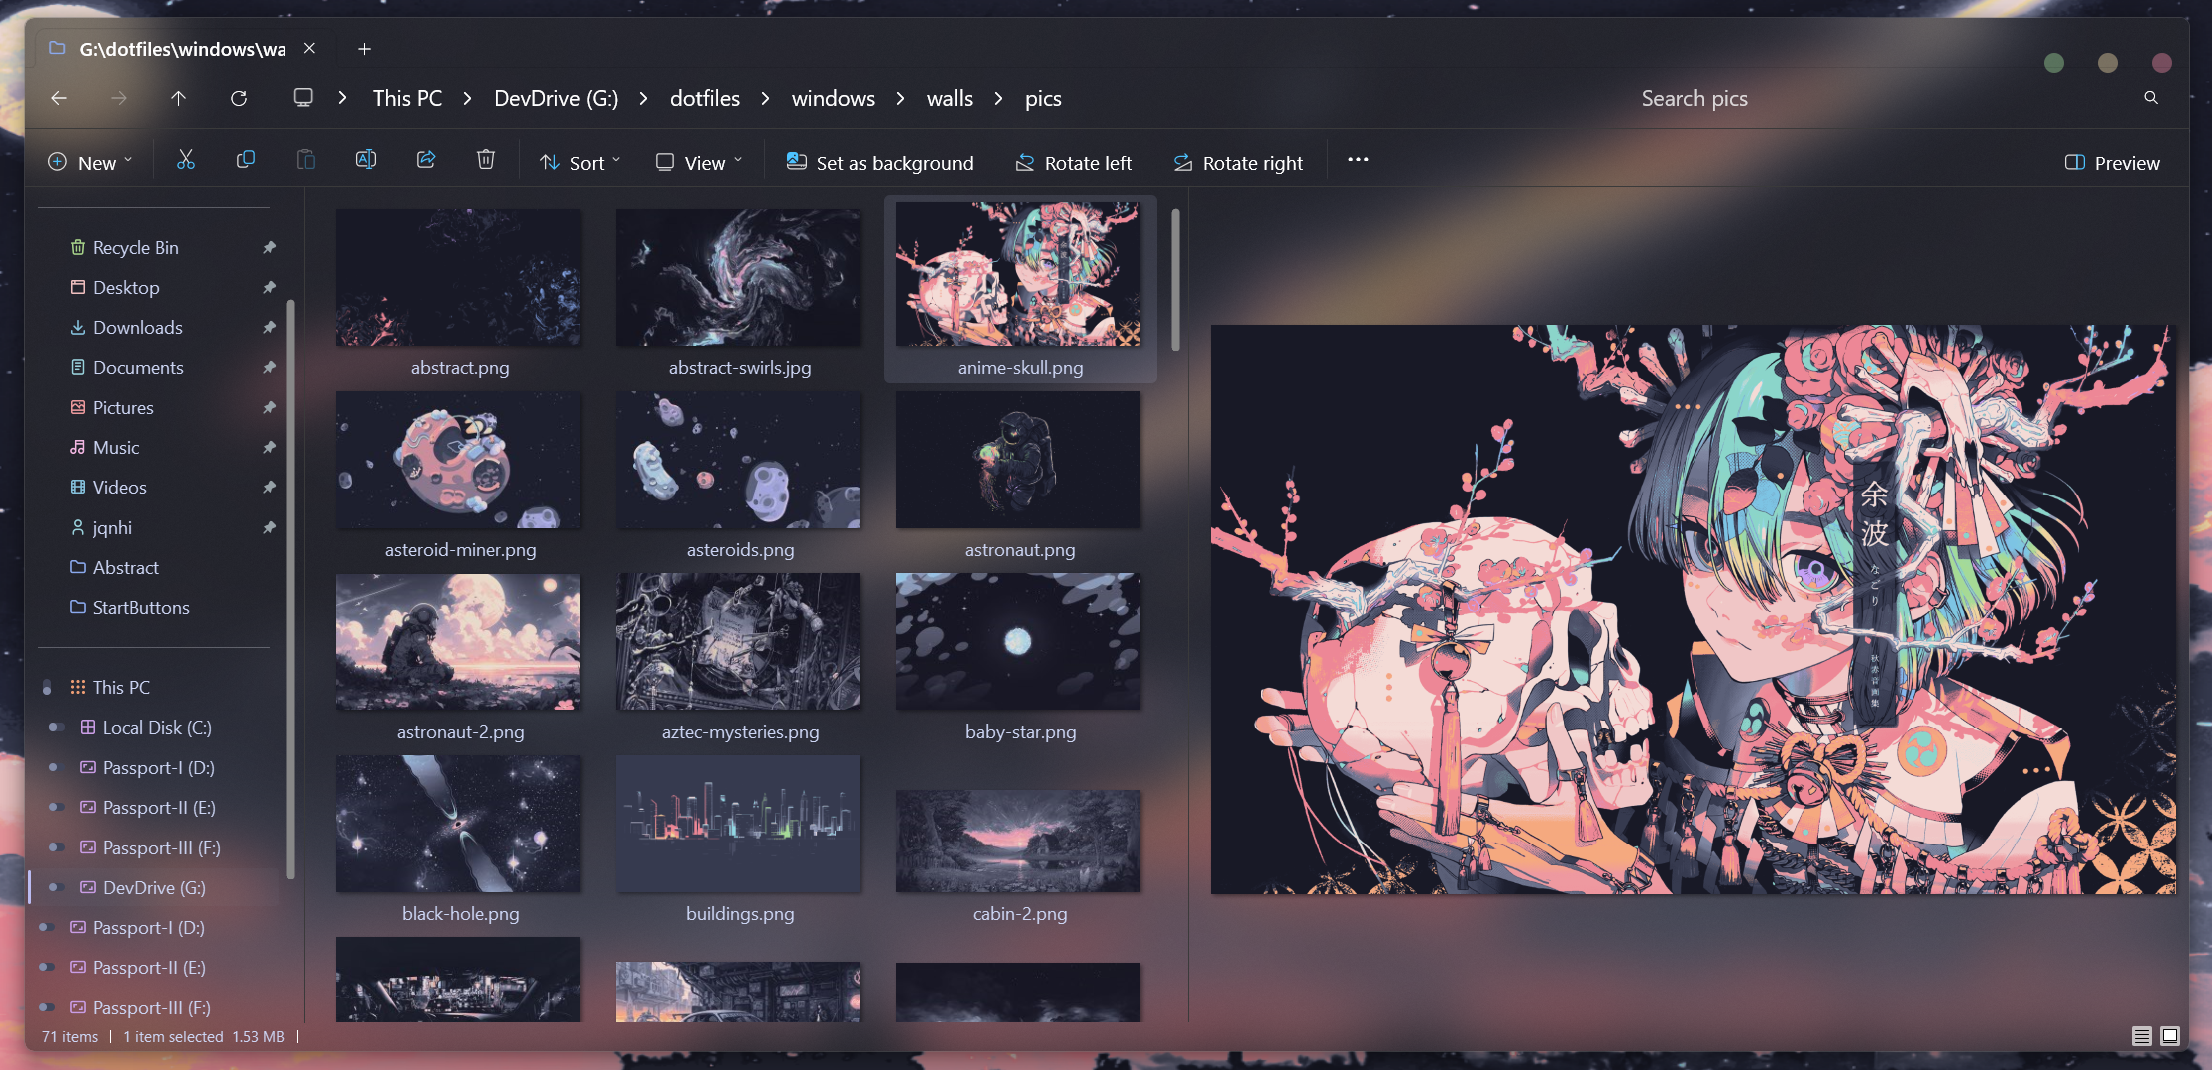Add a new tab with plus icon
Image resolution: width=2212 pixels, height=1070 pixels.
pos(365,49)
